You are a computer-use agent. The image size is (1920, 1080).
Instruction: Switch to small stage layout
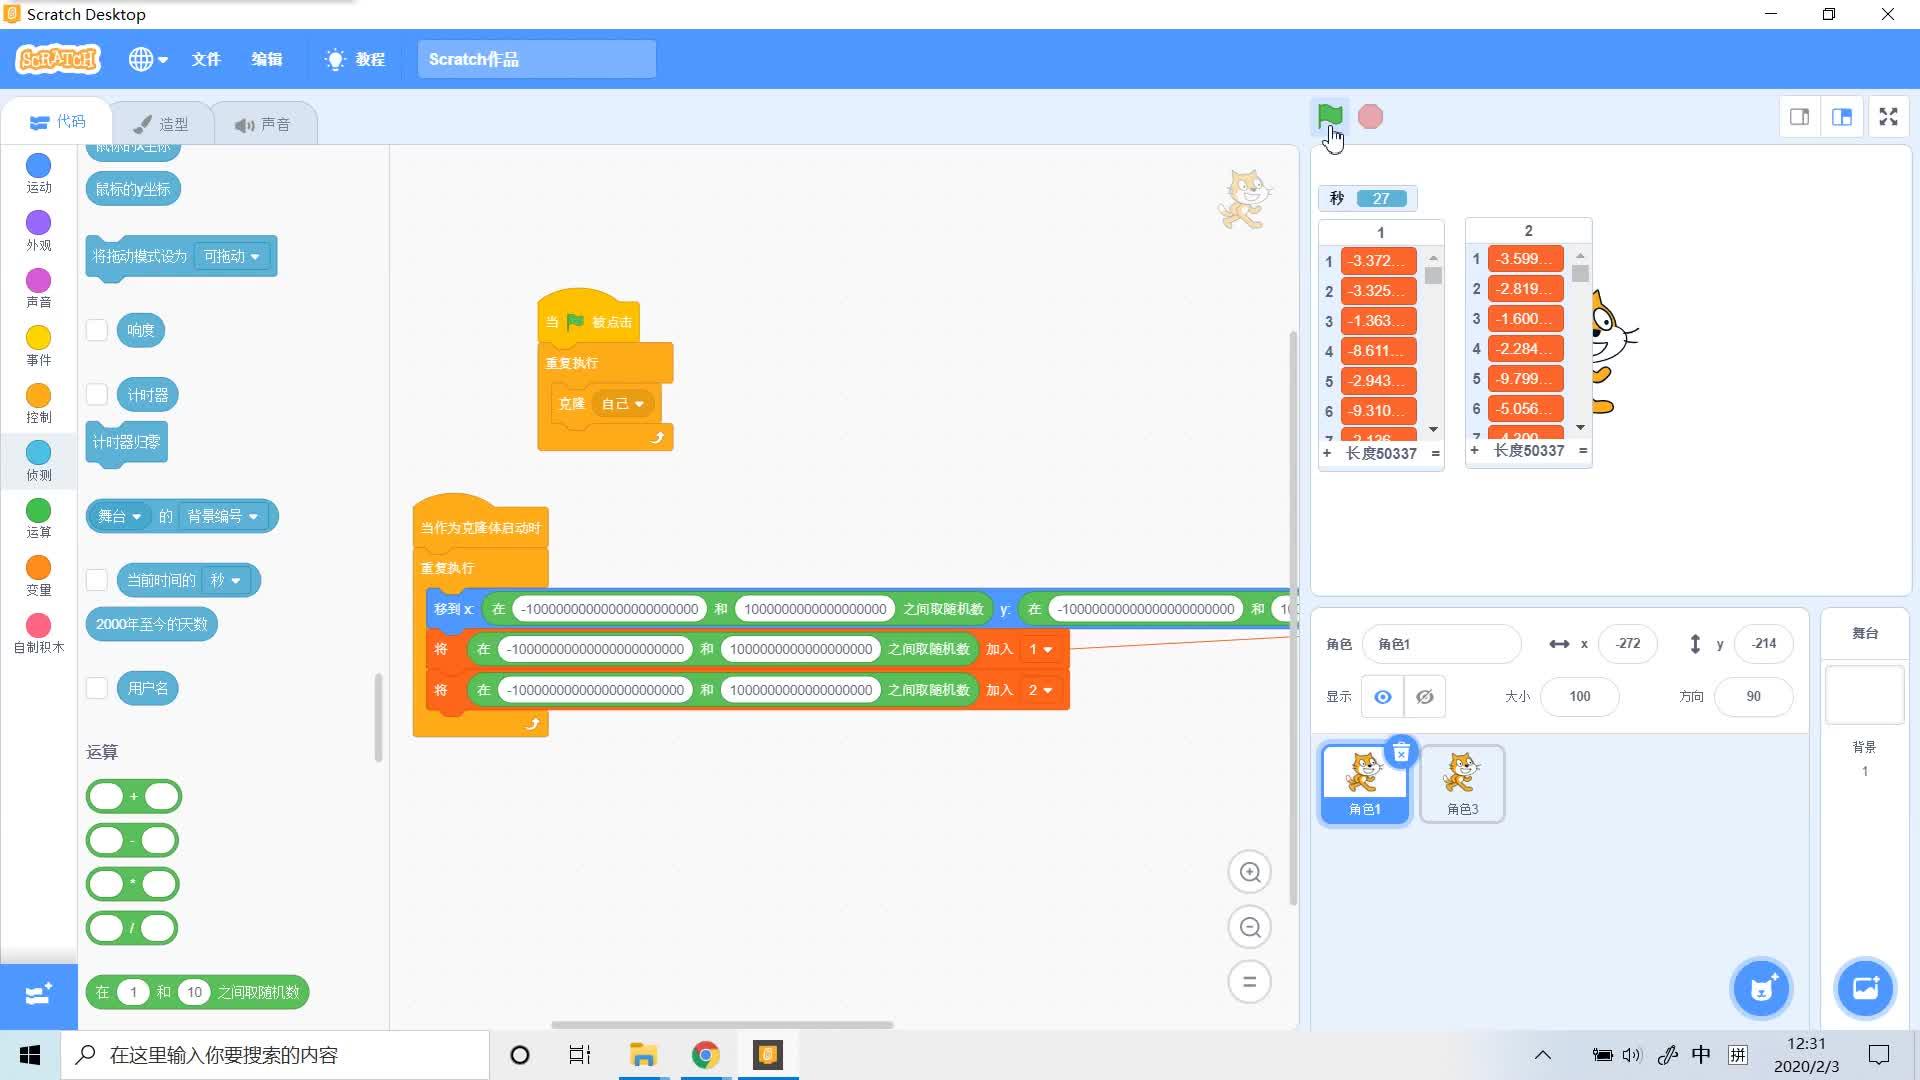point(1799,117)
